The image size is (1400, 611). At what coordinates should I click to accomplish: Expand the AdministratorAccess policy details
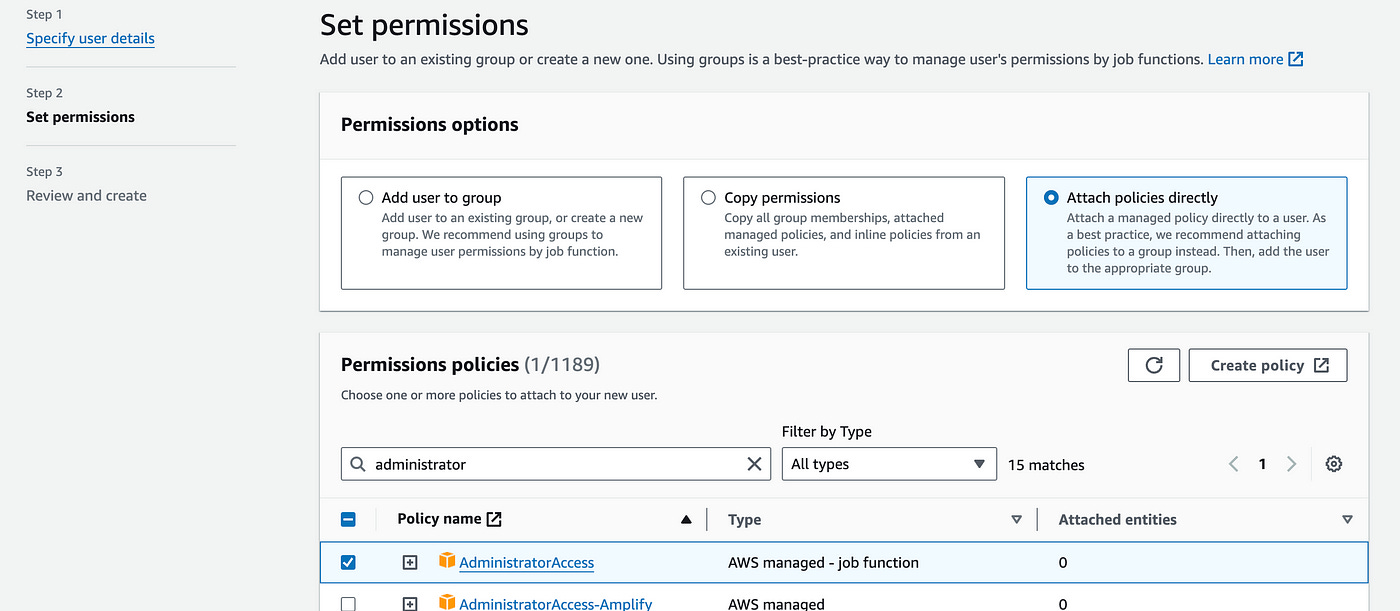pyautogui.click(x=410, y=562)
